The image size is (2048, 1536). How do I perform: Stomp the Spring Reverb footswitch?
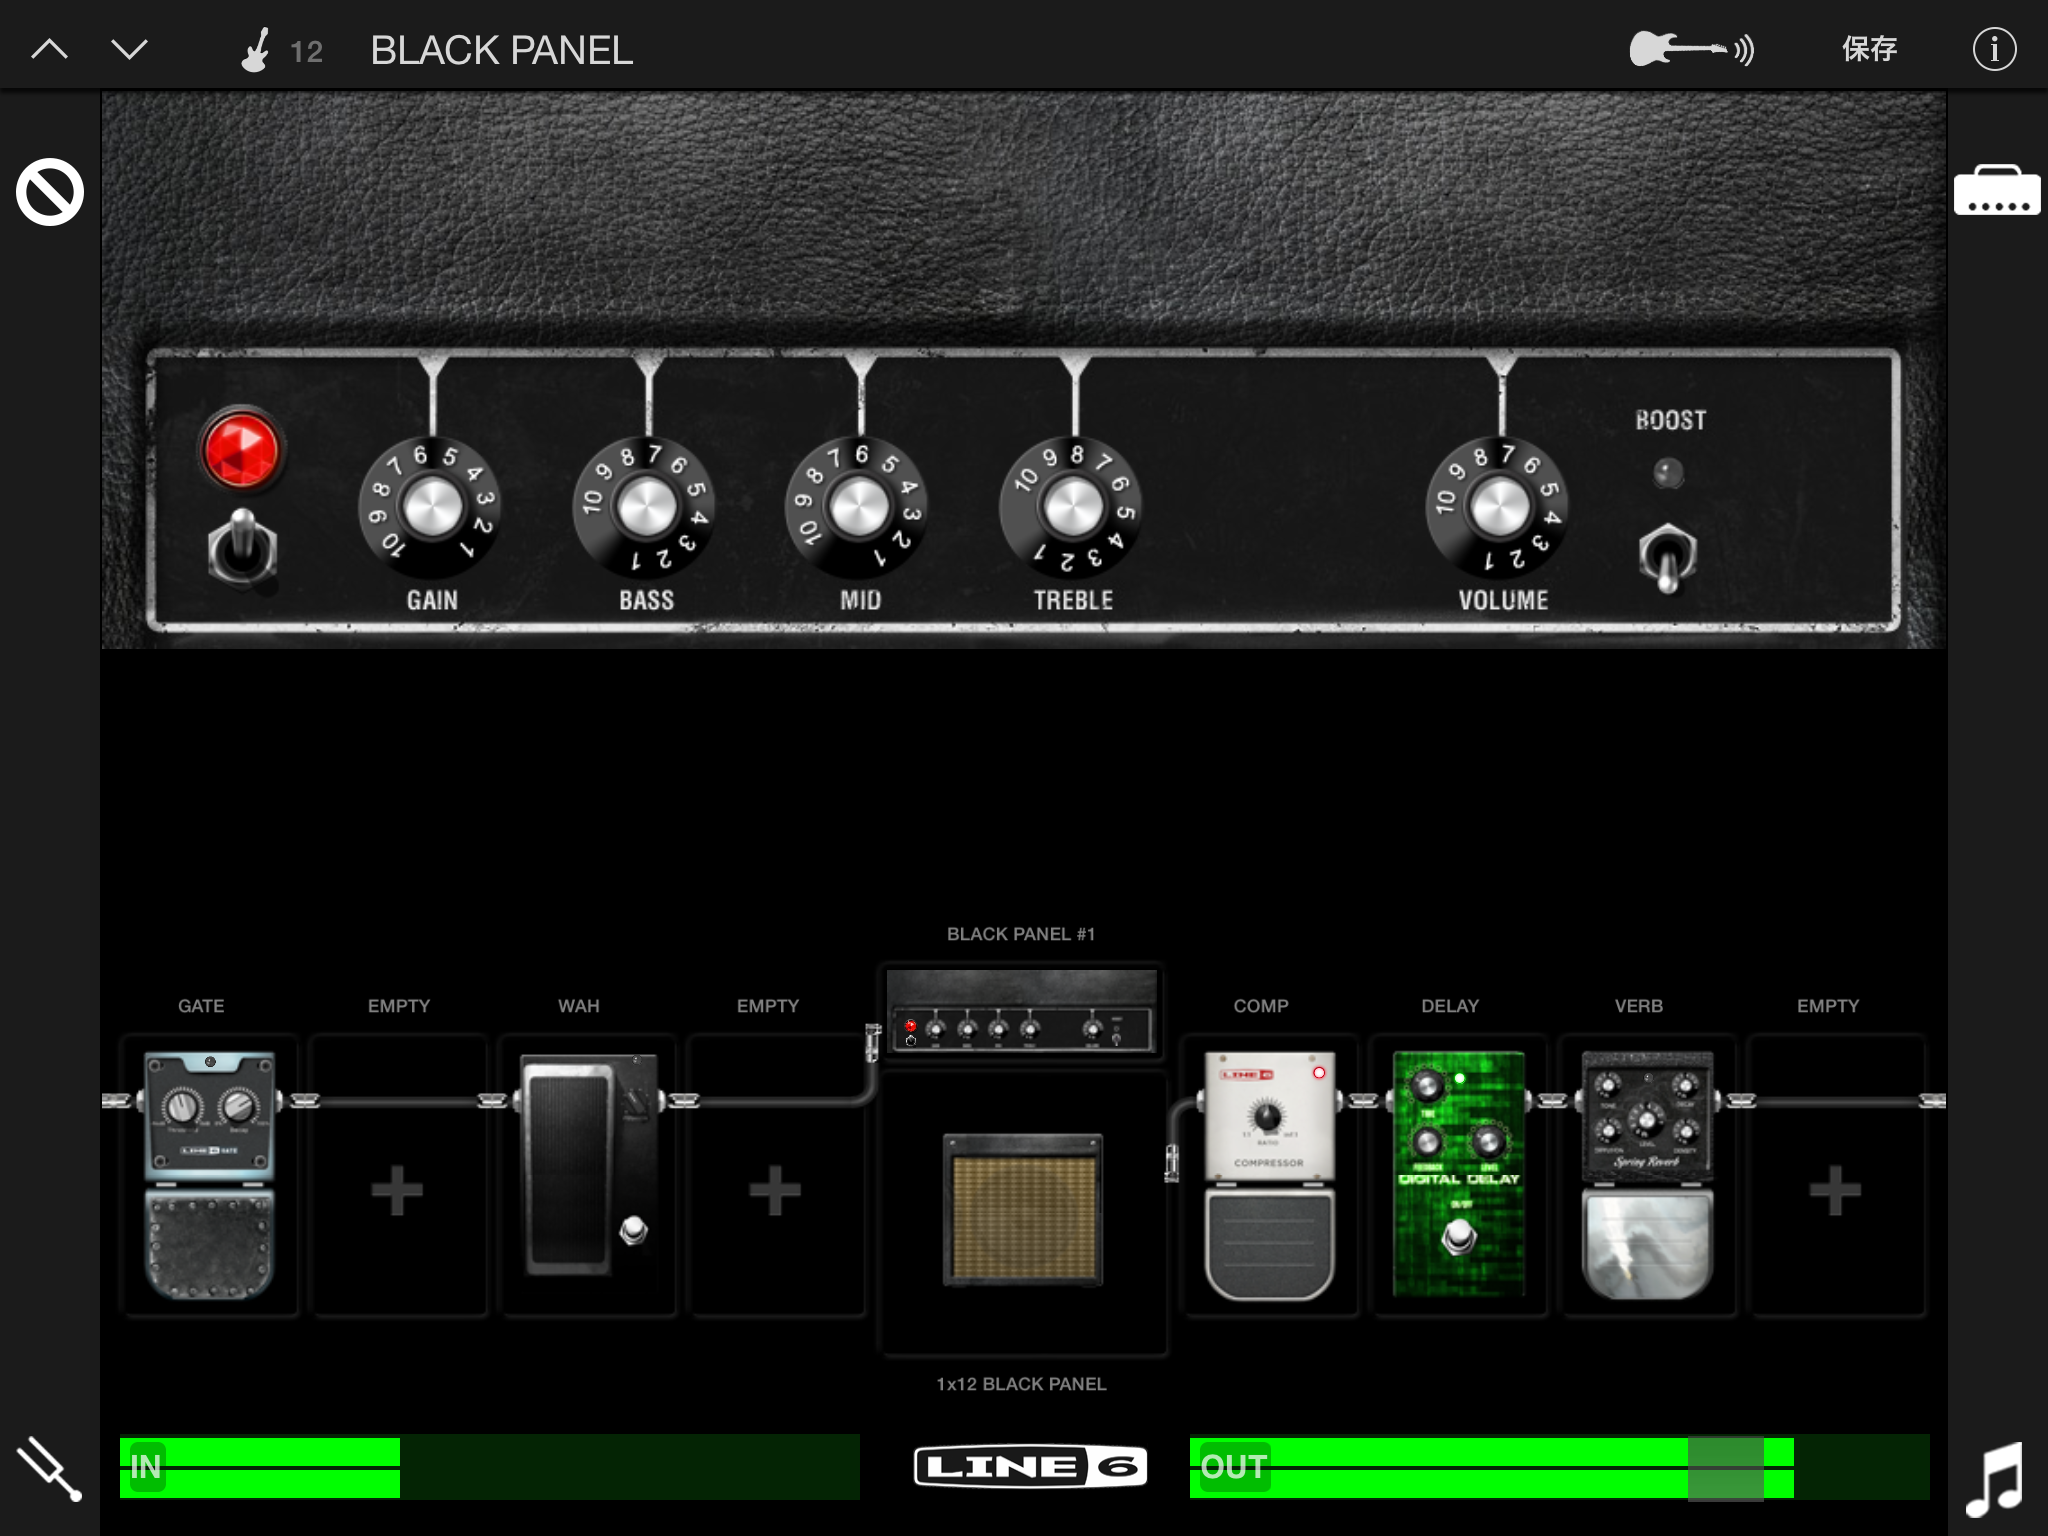point(1647,1245)
